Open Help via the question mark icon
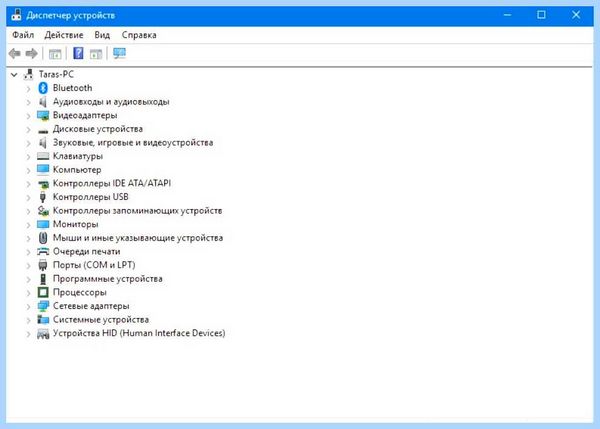This screenshot has height=429, width=600. tap(78, 53)
